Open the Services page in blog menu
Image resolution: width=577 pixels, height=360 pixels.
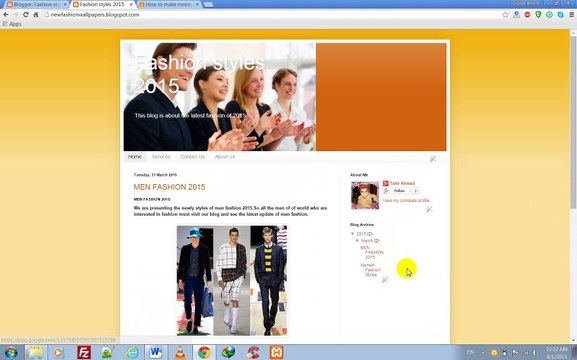tap(161, 157)
